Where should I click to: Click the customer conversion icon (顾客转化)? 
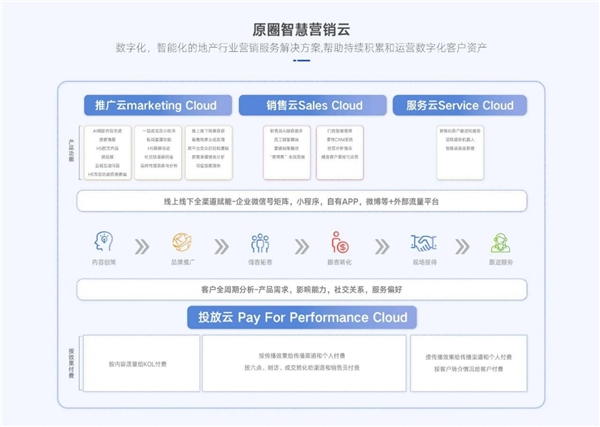[x=338, y=242]
